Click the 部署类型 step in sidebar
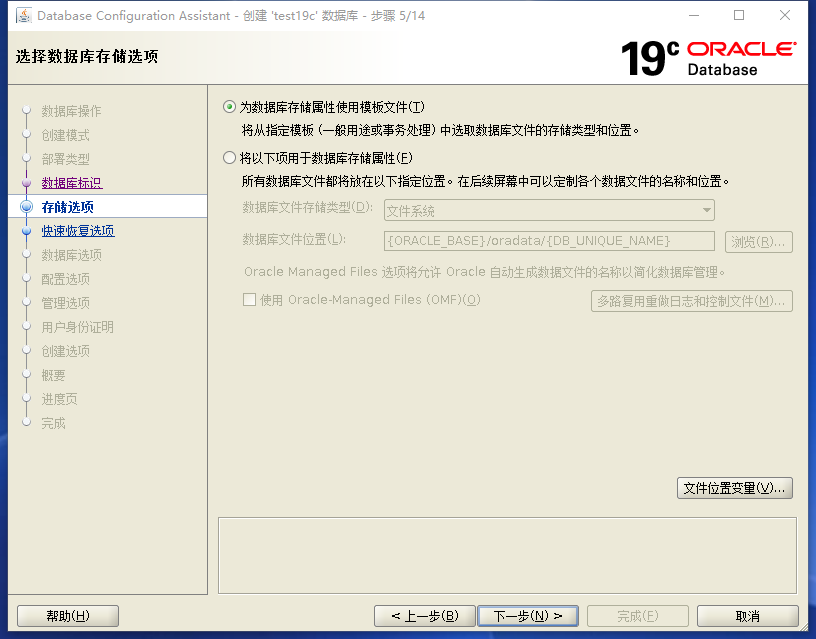The image size is (816, 639). coord(65,159)
